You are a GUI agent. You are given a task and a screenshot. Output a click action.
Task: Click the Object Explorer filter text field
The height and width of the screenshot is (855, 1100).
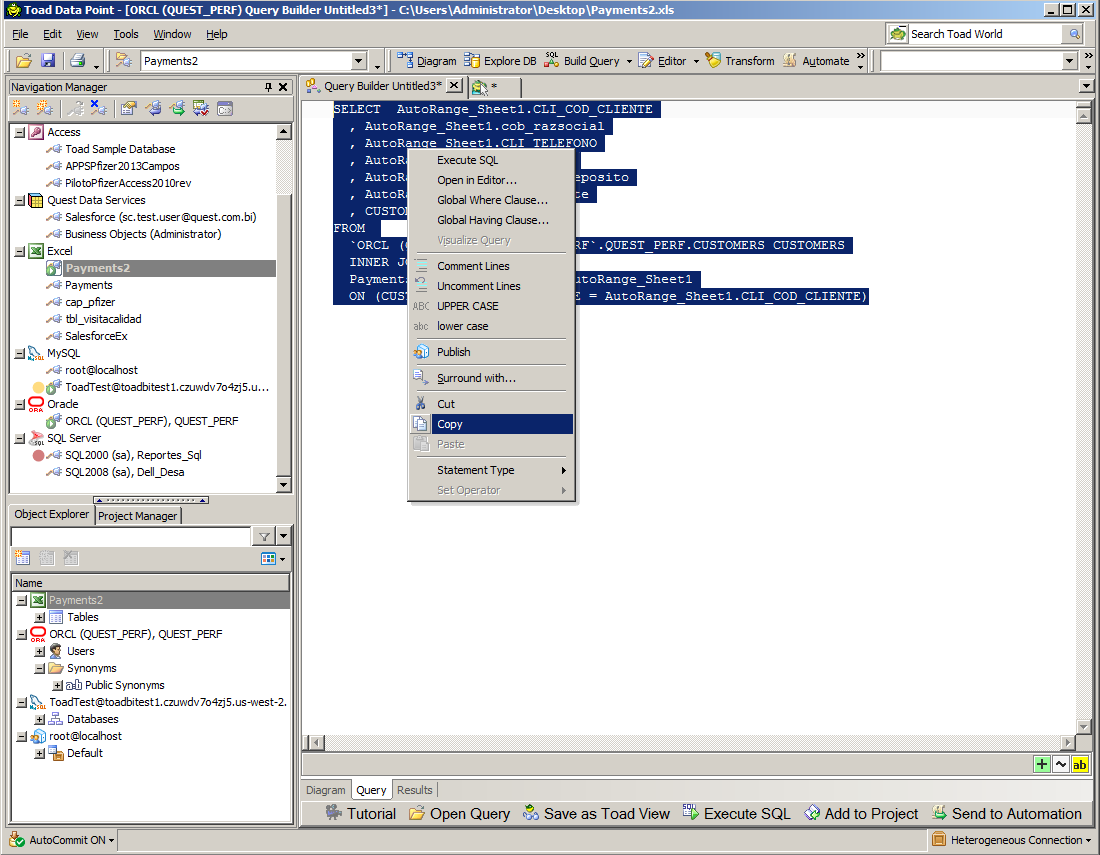pyautogui.click(x=131, y=537)
